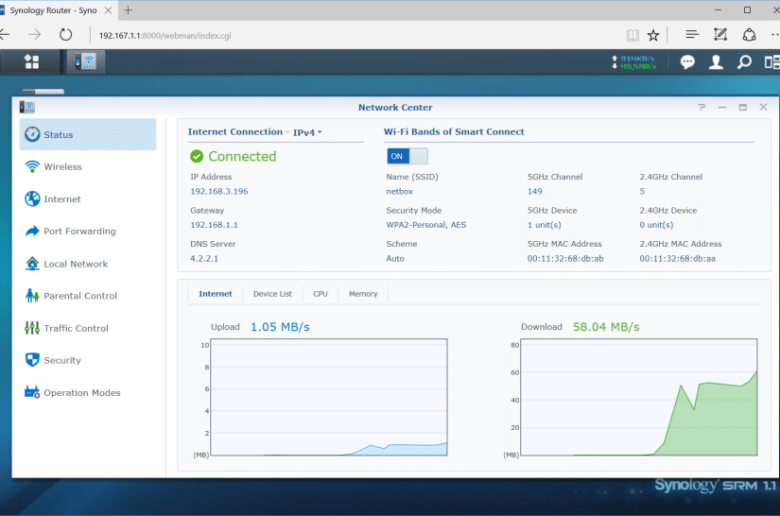Click the Port Forwarding arrow icon
780x516 pixels.
coord(32,231)
